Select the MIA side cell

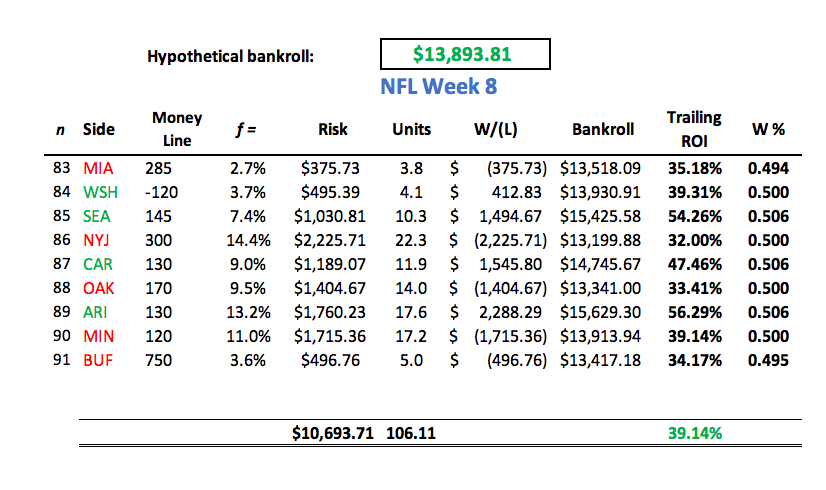[x=98, y=169]
